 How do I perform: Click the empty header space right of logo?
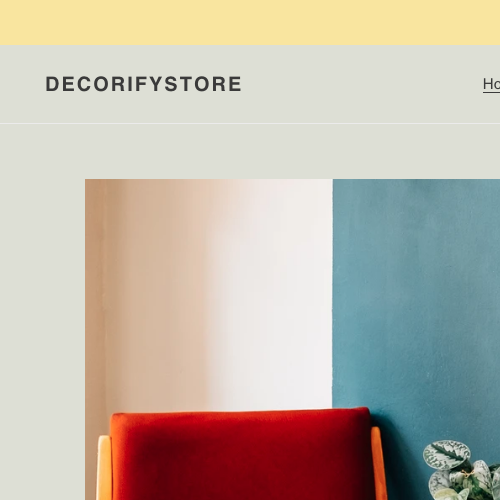coord(362,84)
